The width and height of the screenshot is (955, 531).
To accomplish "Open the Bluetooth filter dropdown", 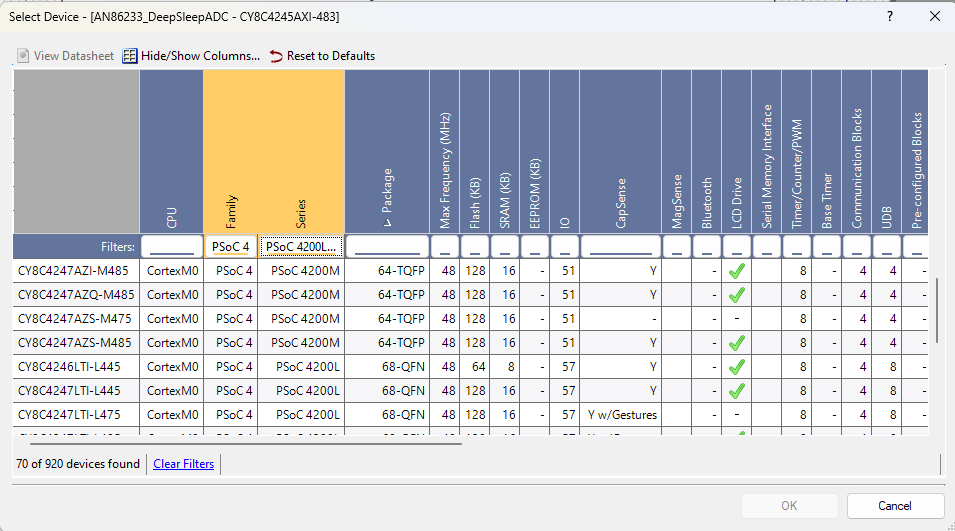I will (707, 247).
